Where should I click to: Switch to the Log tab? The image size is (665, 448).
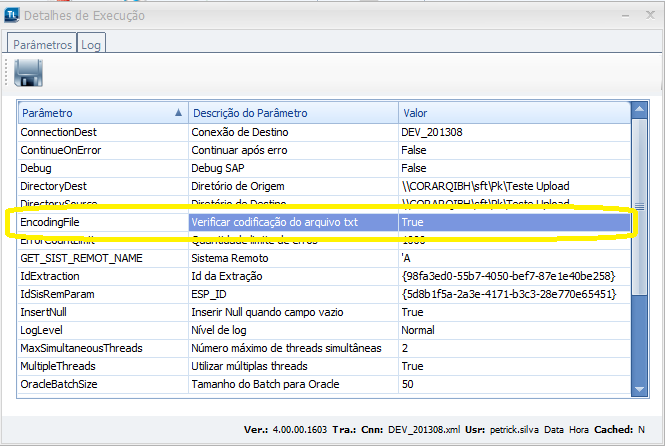[x=91, y=45]
